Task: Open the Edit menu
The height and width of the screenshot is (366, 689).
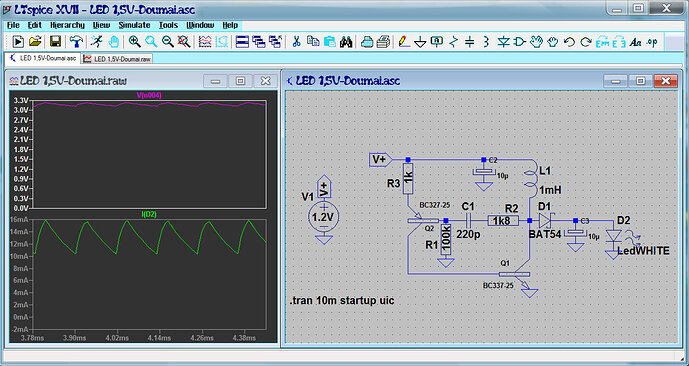Action: click(35, 25)
